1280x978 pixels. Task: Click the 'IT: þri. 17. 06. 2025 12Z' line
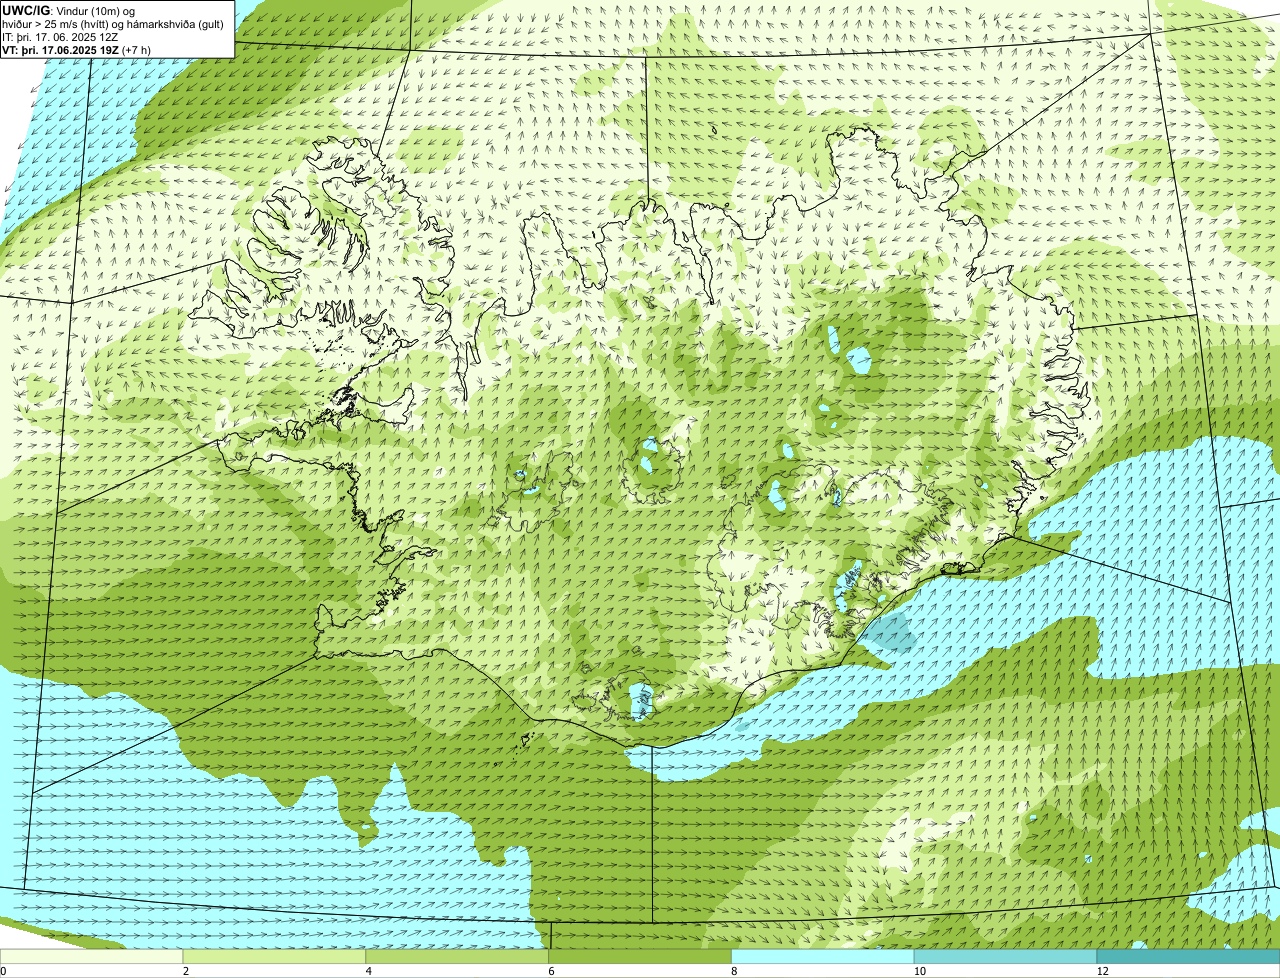pyautogui.click(x=60, y=36)
